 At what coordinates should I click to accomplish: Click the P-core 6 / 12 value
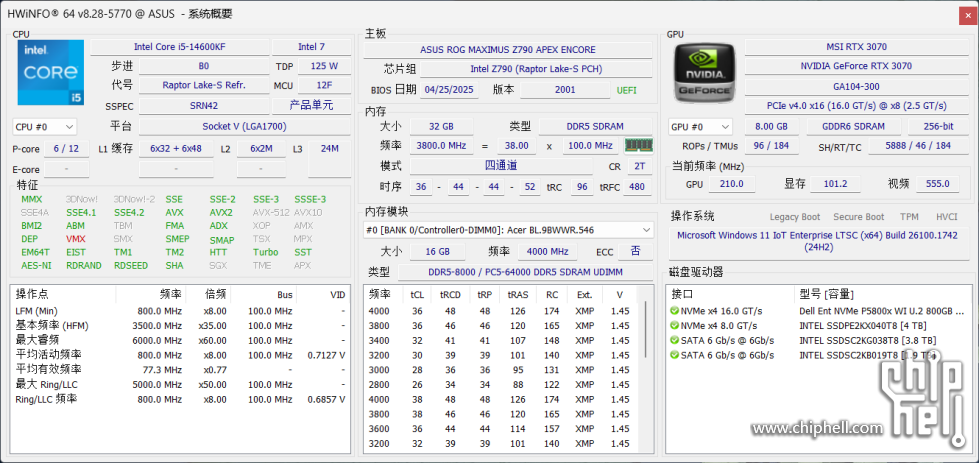click(x=66, y=149)
